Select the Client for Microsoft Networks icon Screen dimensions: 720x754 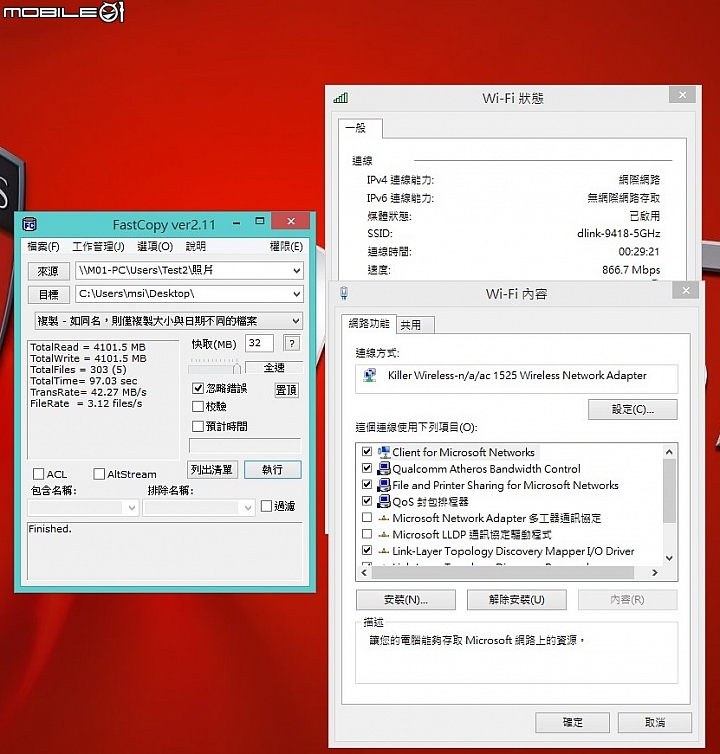point(384,452)
